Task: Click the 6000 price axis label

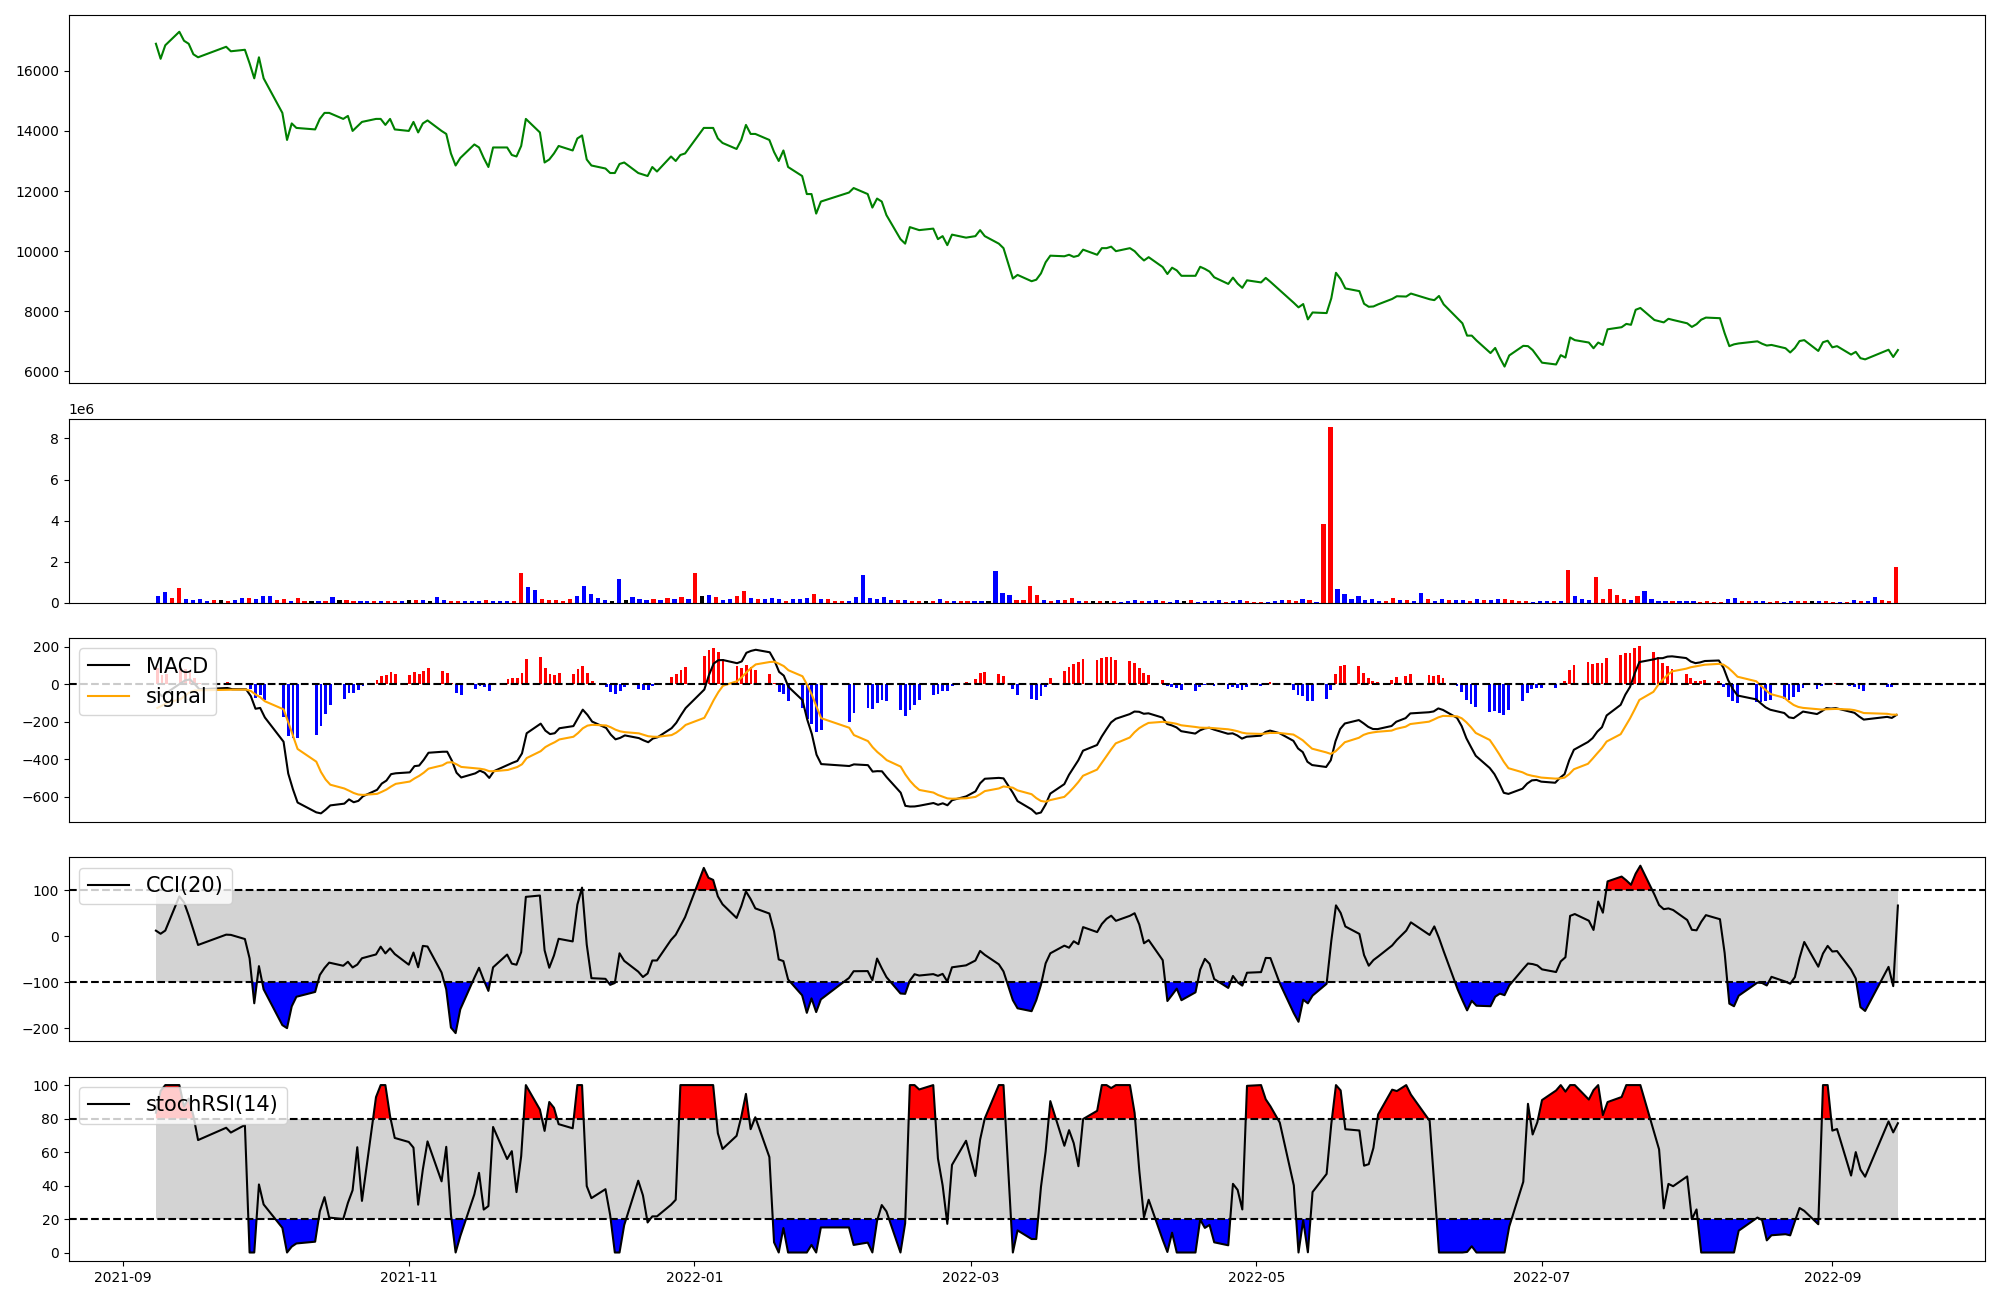Action: (41, 372)
